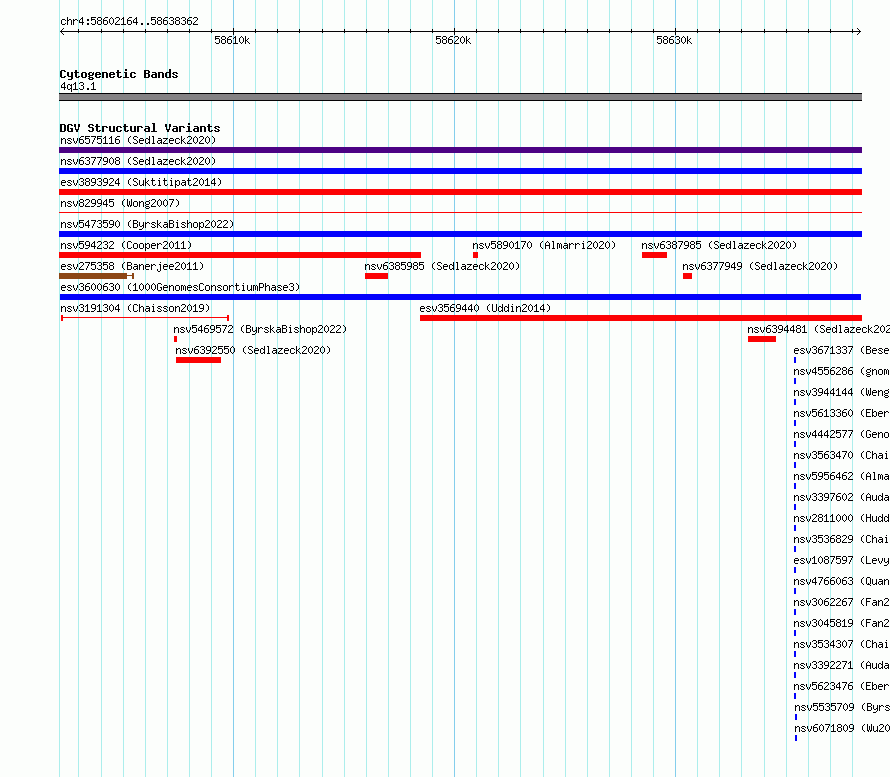This screenshot has width=890, height=777.
Task: Select variant nsv6575116 (Sedlazeck2020) label
Action: click(138, 140)
